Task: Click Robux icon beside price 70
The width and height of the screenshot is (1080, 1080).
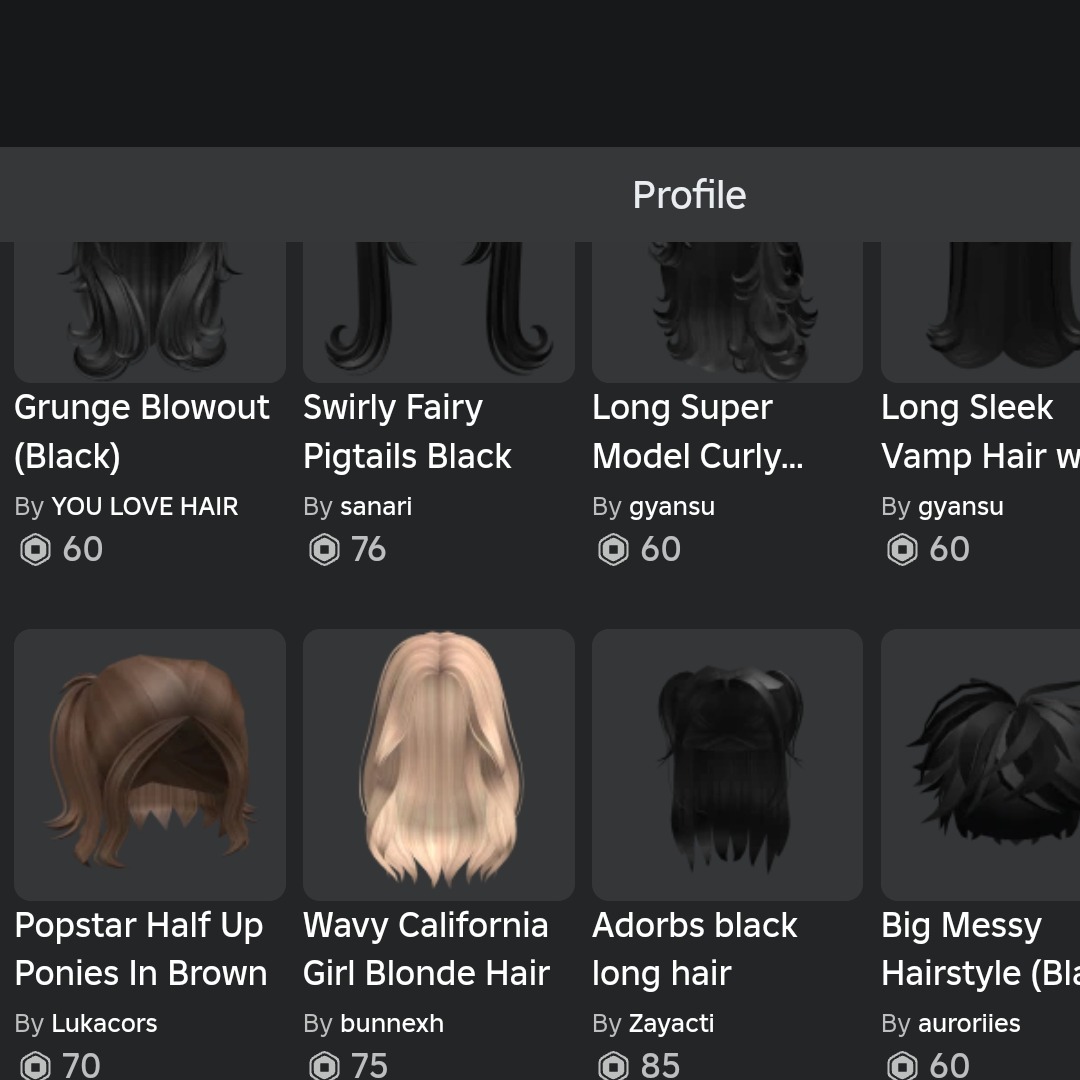Action: click(35, 1066)
